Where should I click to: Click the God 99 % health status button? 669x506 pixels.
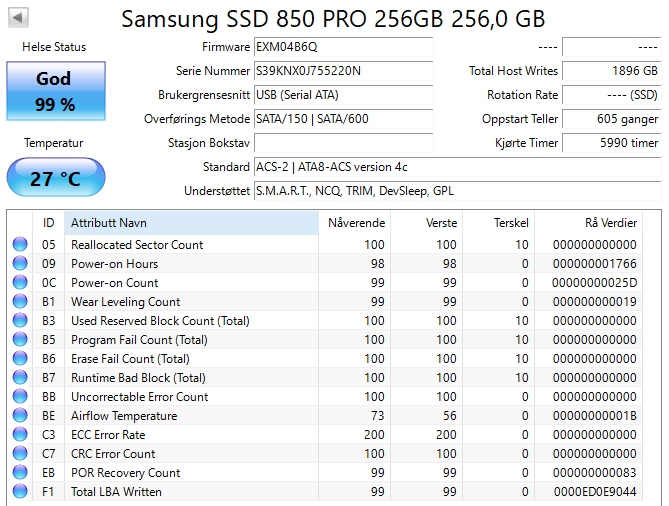(54, 92)
